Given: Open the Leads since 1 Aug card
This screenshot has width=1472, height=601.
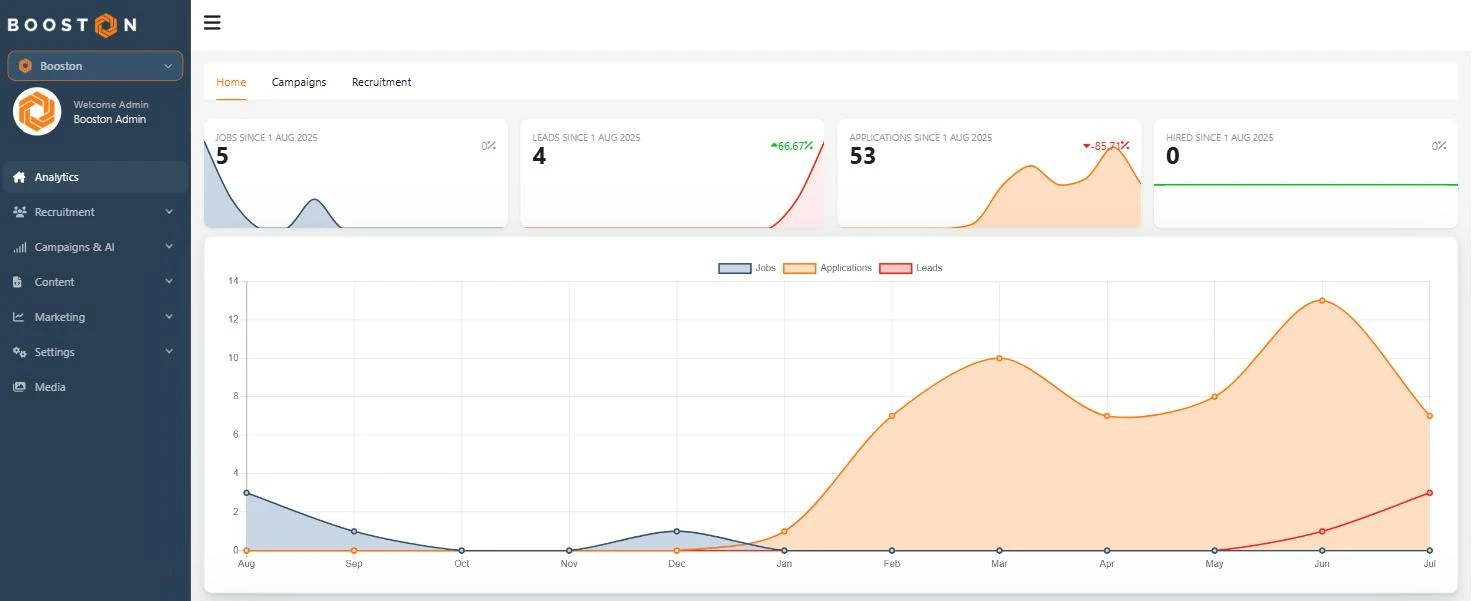Looking at the screenshot, I should tap(672, 174).
